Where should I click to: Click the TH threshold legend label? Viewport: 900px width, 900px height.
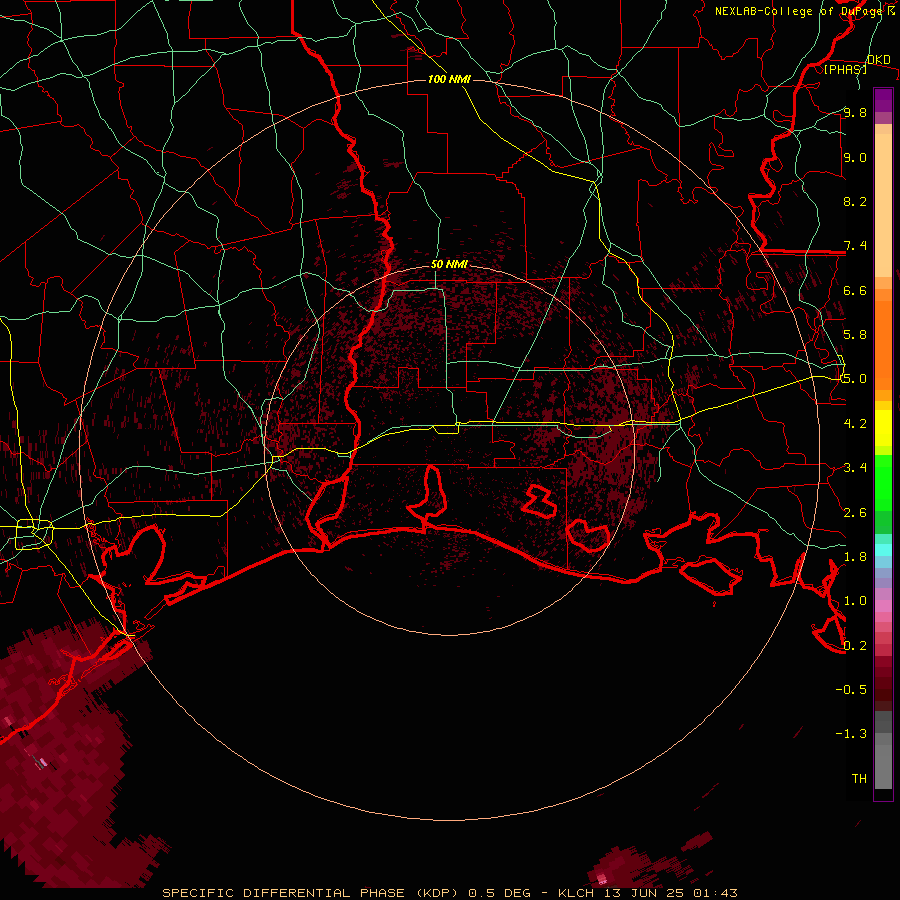pos(859,779)
